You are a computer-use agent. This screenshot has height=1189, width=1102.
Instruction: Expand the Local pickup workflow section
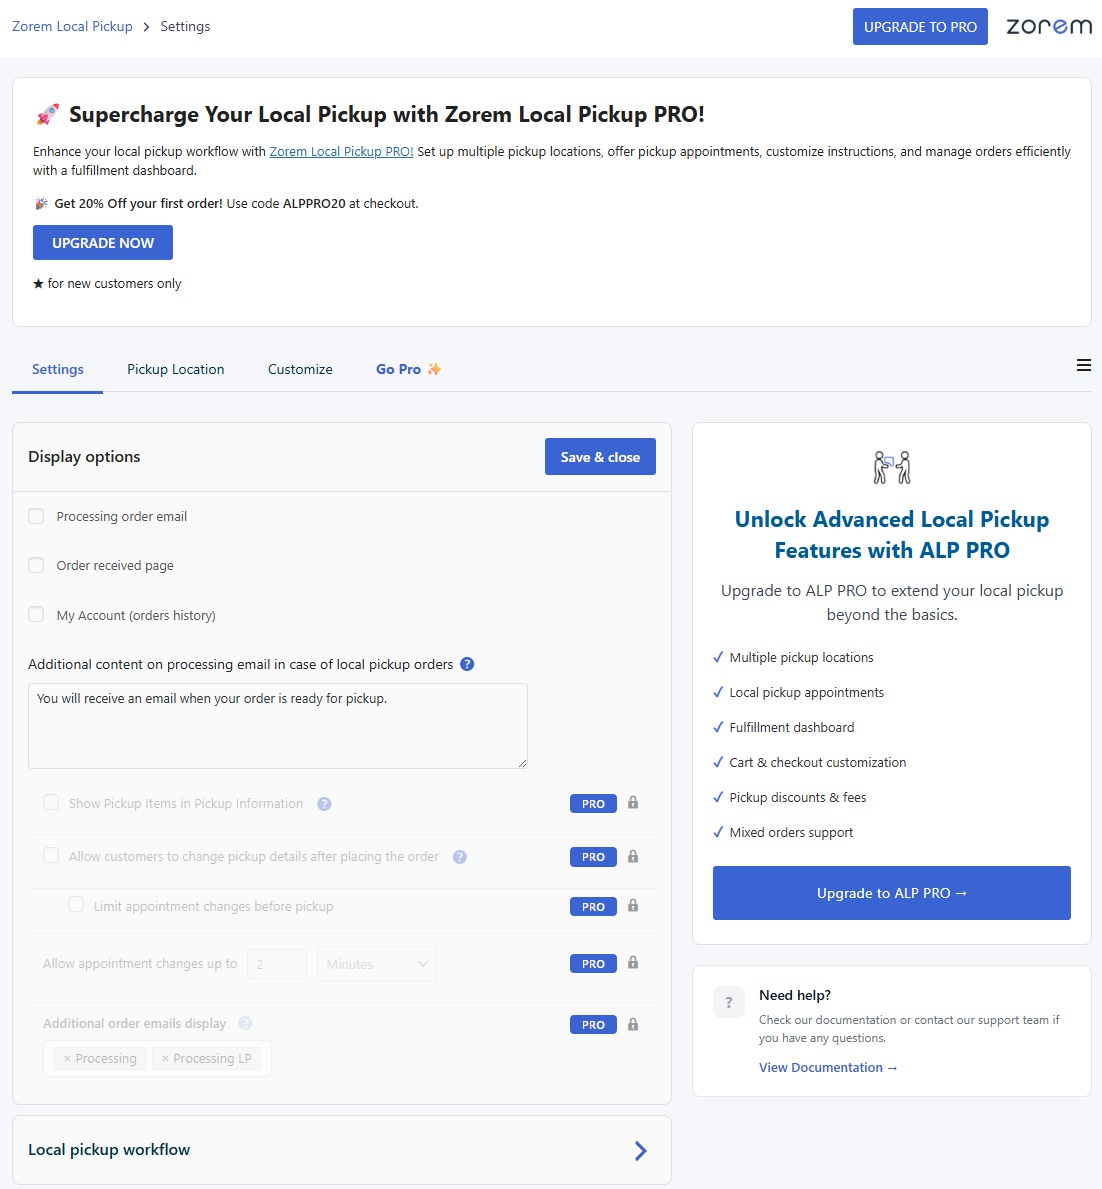tap(341, 1150)
